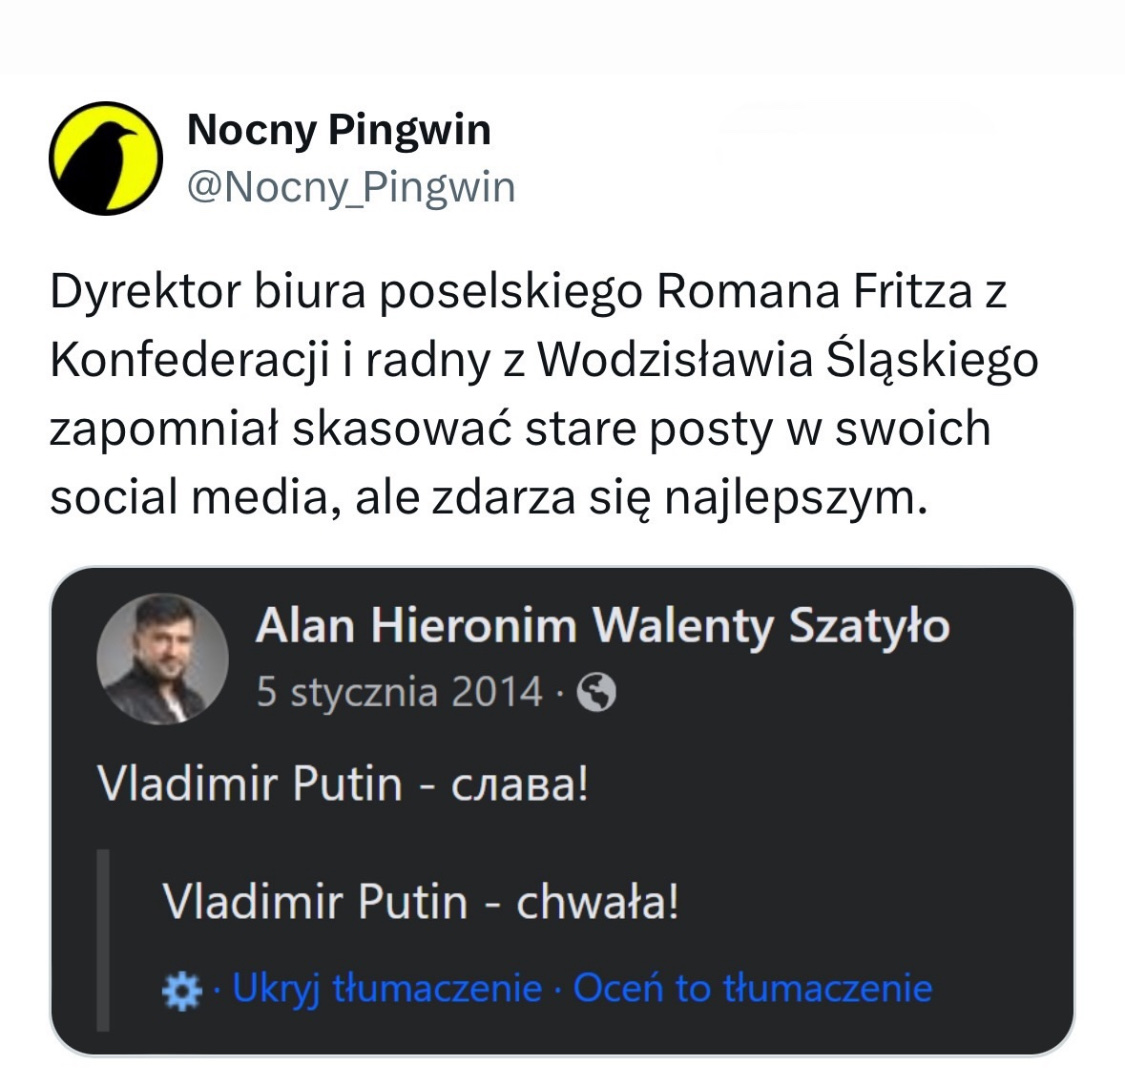Image resolution: width=1125 pixels, height=1089 pixels.
Task: Click the words social media in tweet
Action: point(188,497)
